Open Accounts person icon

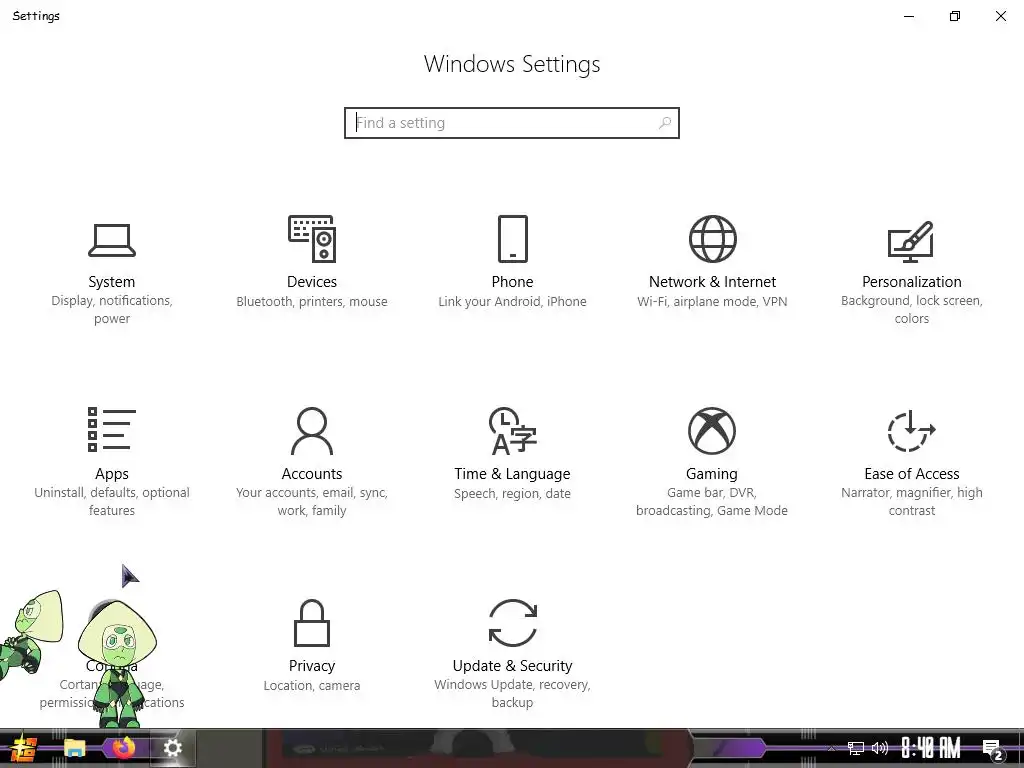[312, 431]
